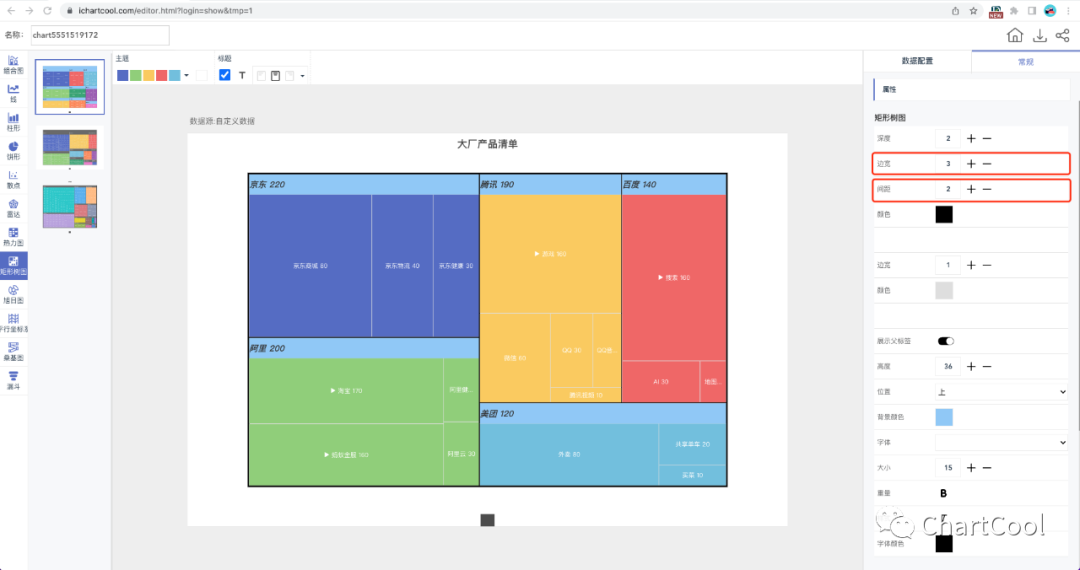1080x570 pixels.
Task: Decrease 间距 gap value with minus
Action: pyautogui.click(x=987, y=189)
